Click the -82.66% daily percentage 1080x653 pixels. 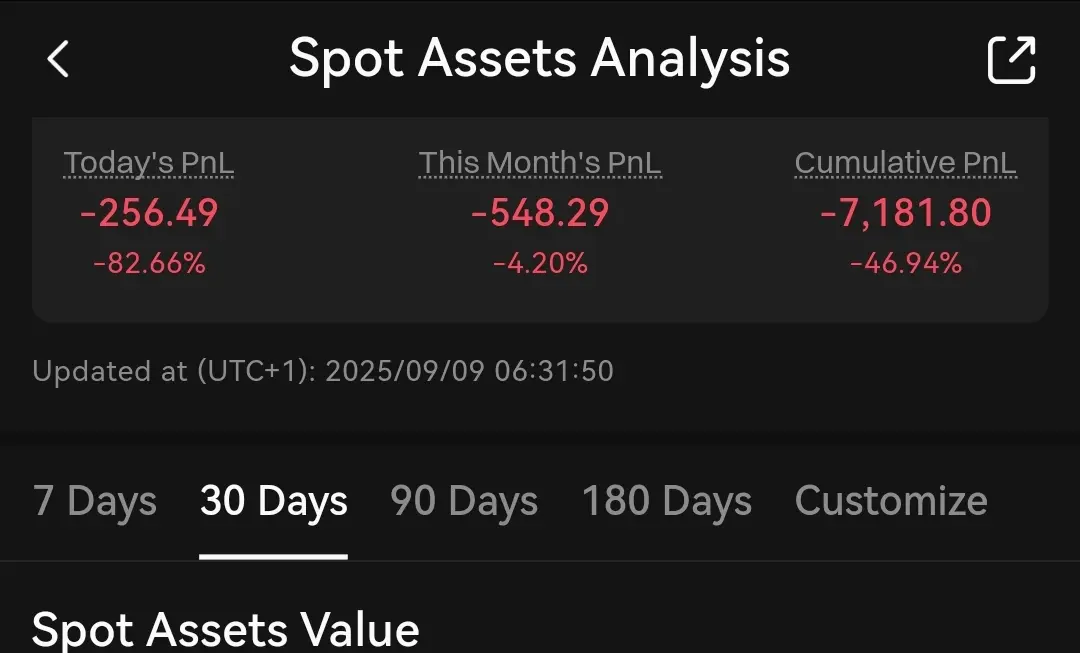click(149, 264)
